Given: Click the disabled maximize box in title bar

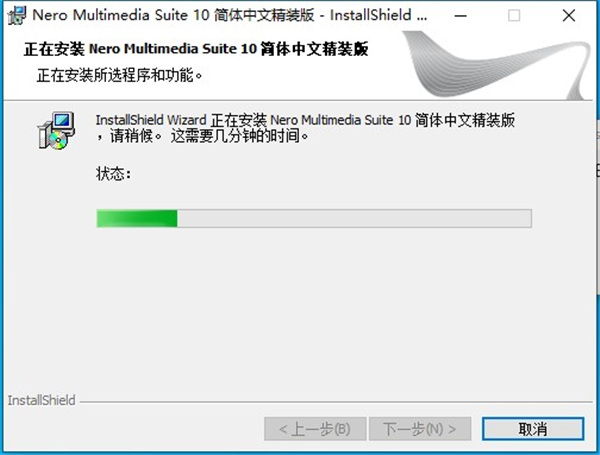Looking at the screenshot, I should (514, 16).
